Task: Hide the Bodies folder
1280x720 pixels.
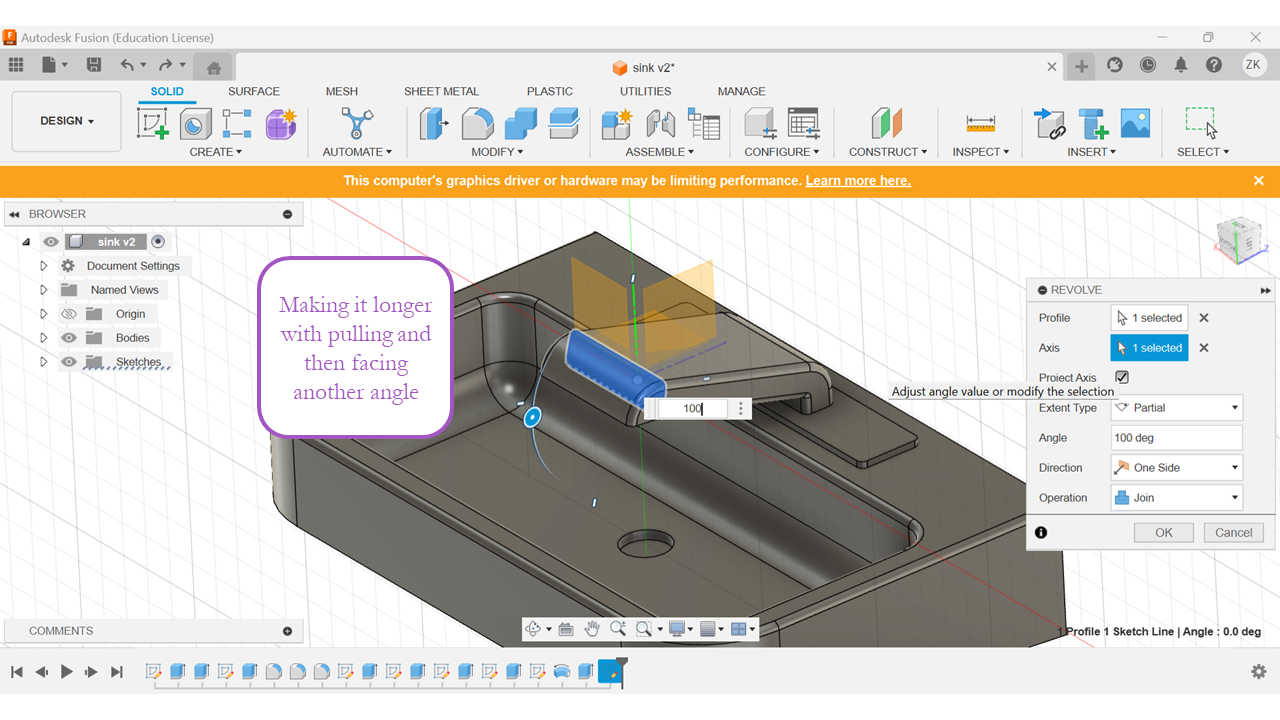Action: click(69, 338)
